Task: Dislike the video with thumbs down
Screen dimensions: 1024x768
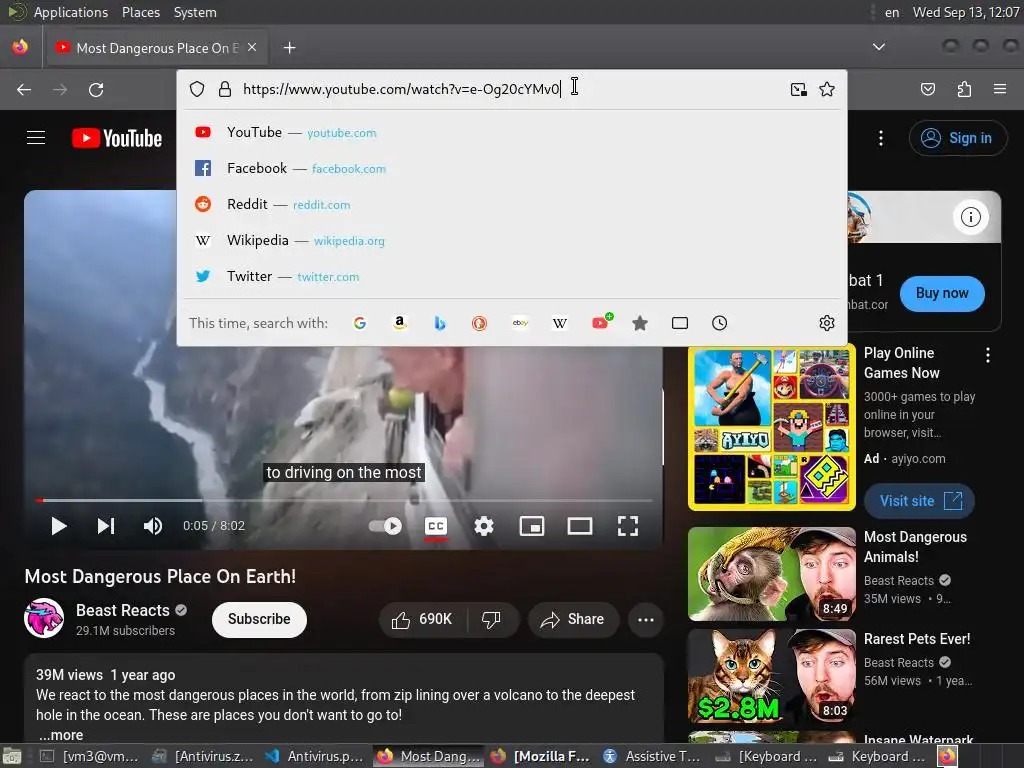Action: click(x=491, y=620)
